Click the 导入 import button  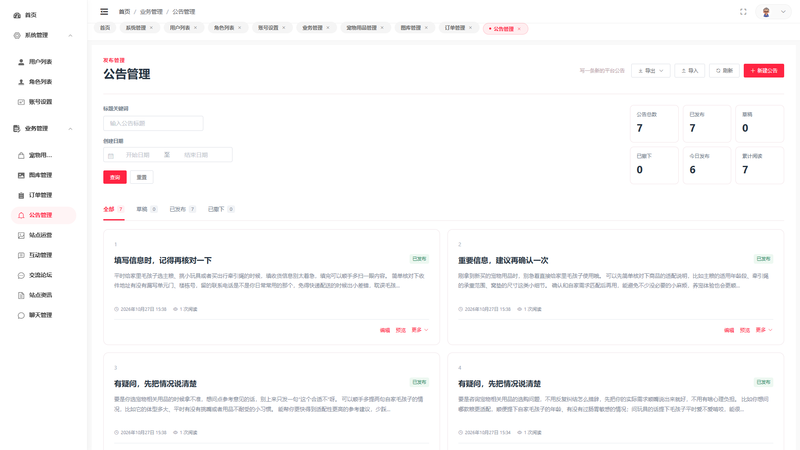(x=689, y=71)
